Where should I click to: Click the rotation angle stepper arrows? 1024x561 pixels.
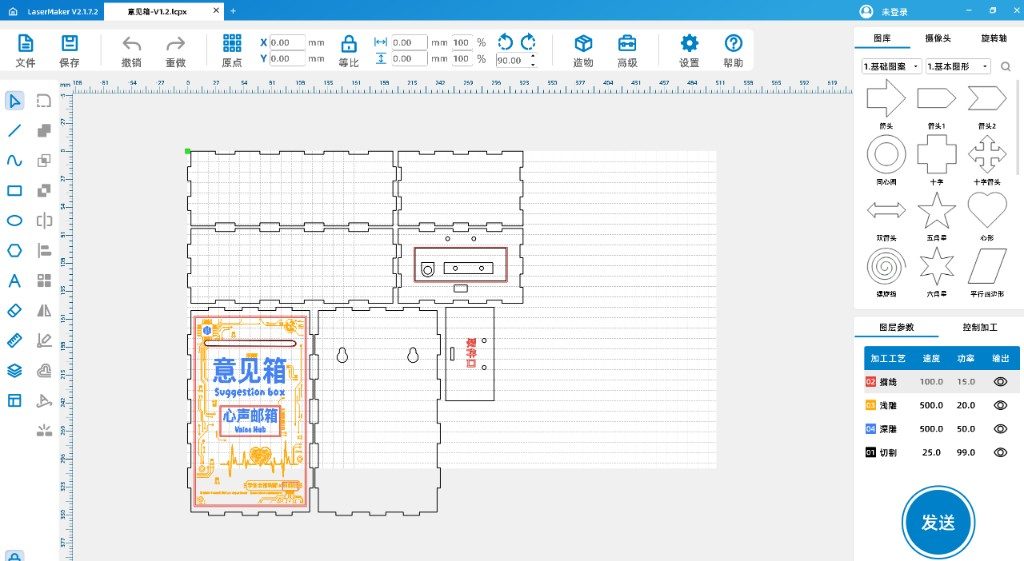click(534, 60)
